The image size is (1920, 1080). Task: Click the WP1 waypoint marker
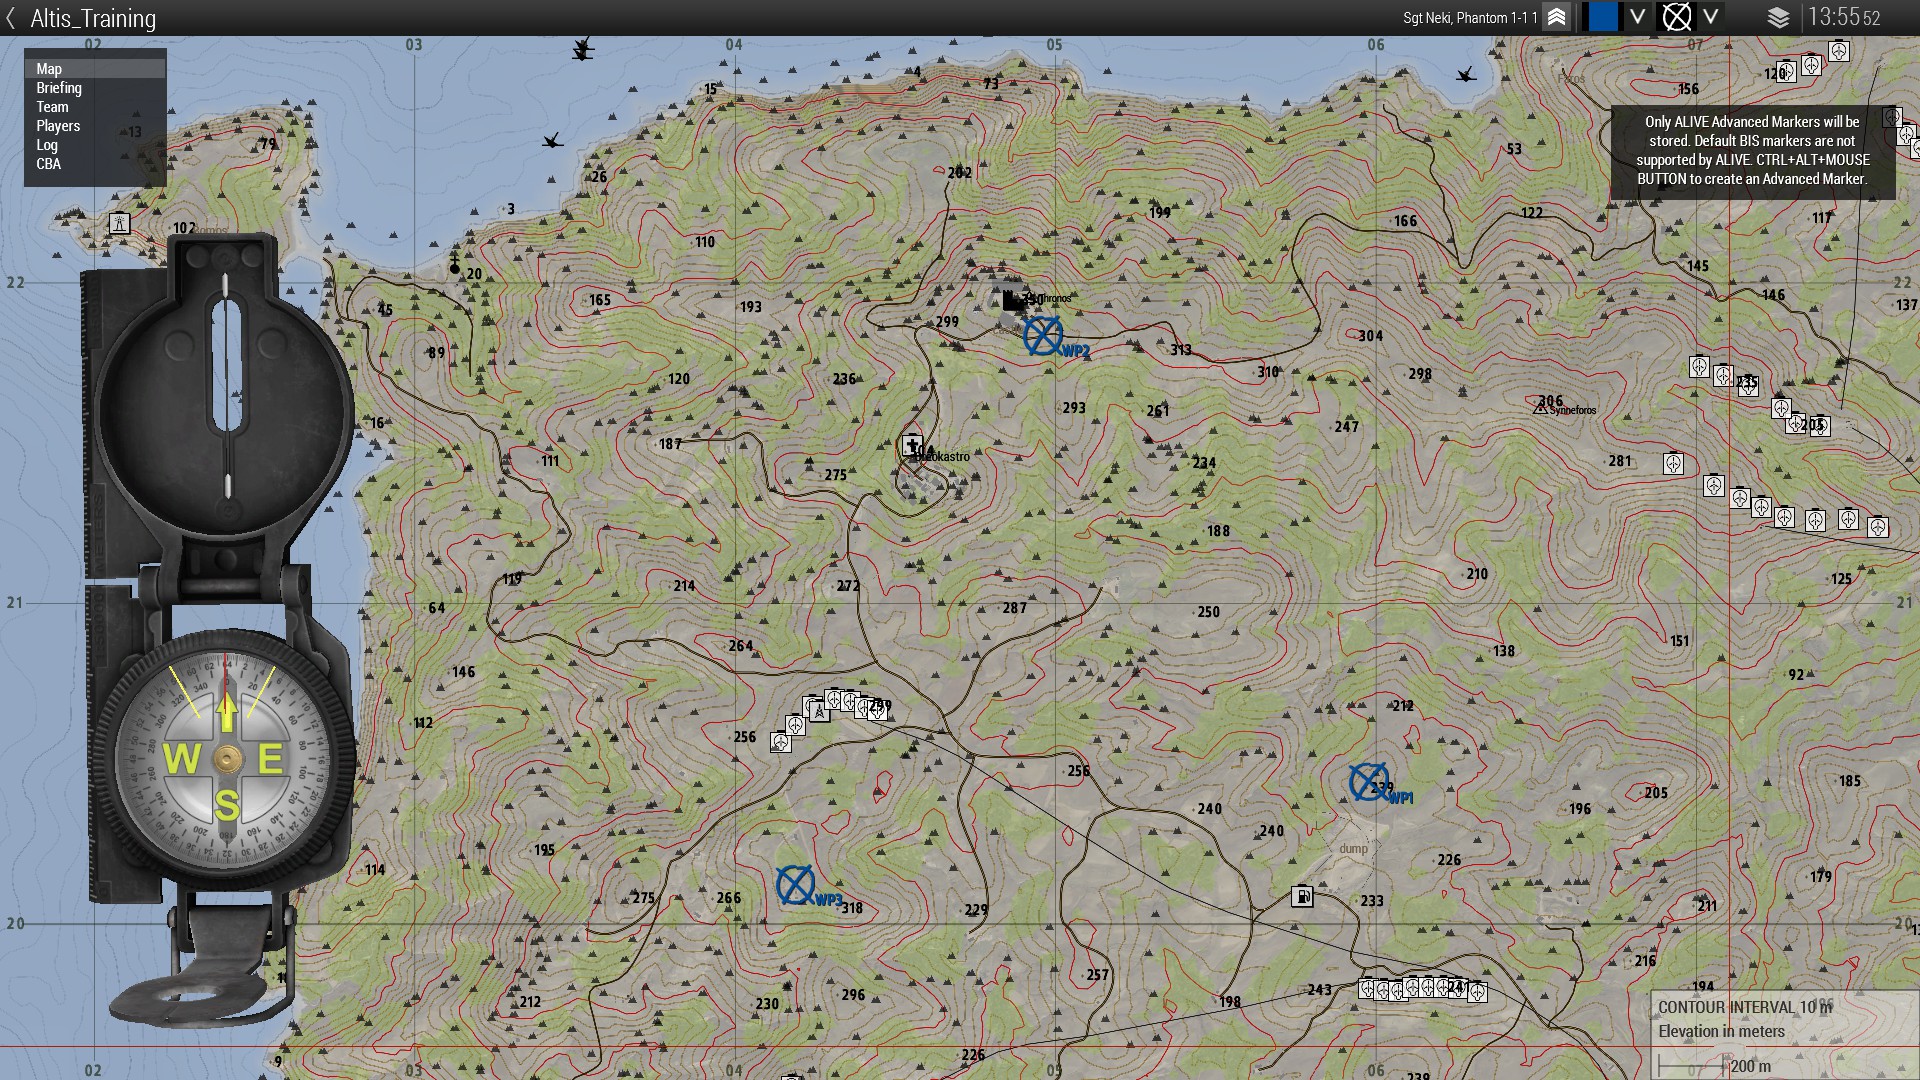[x=1368, y=783]
